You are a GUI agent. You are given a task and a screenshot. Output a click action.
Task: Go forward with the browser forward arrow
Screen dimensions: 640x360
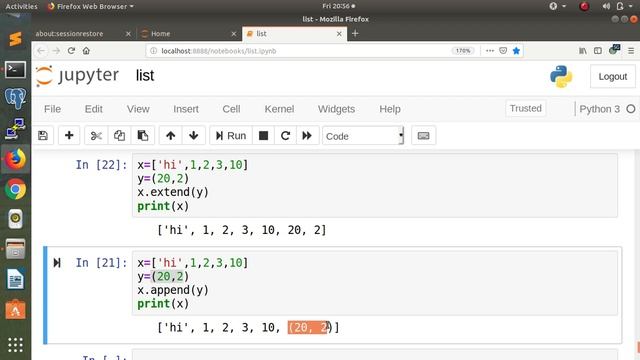click(x=56, y=51)
